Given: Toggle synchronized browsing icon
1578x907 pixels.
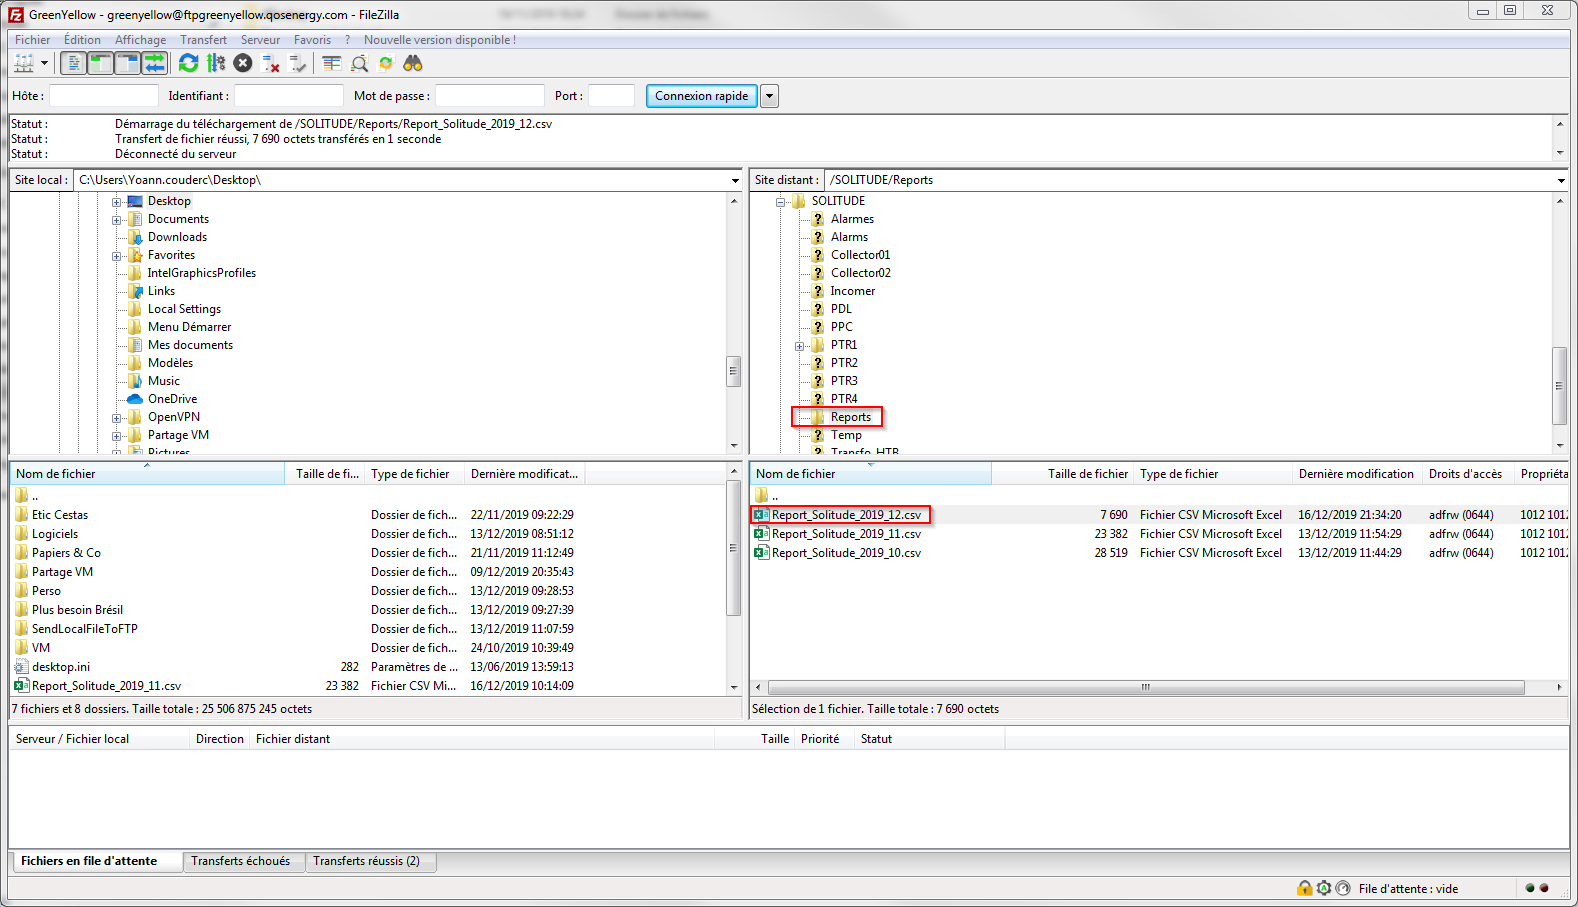Looking at the screenshot, I should pyautogui.click(x=386, y=64).
